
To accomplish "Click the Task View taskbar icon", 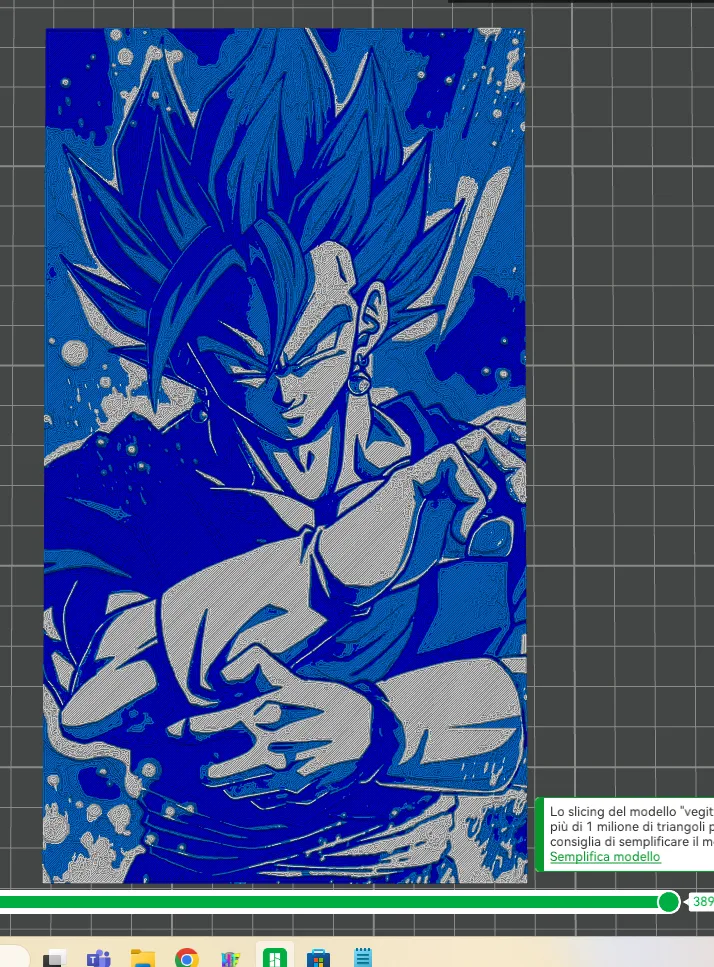I will pyautogui.click(x=55, y=960).
